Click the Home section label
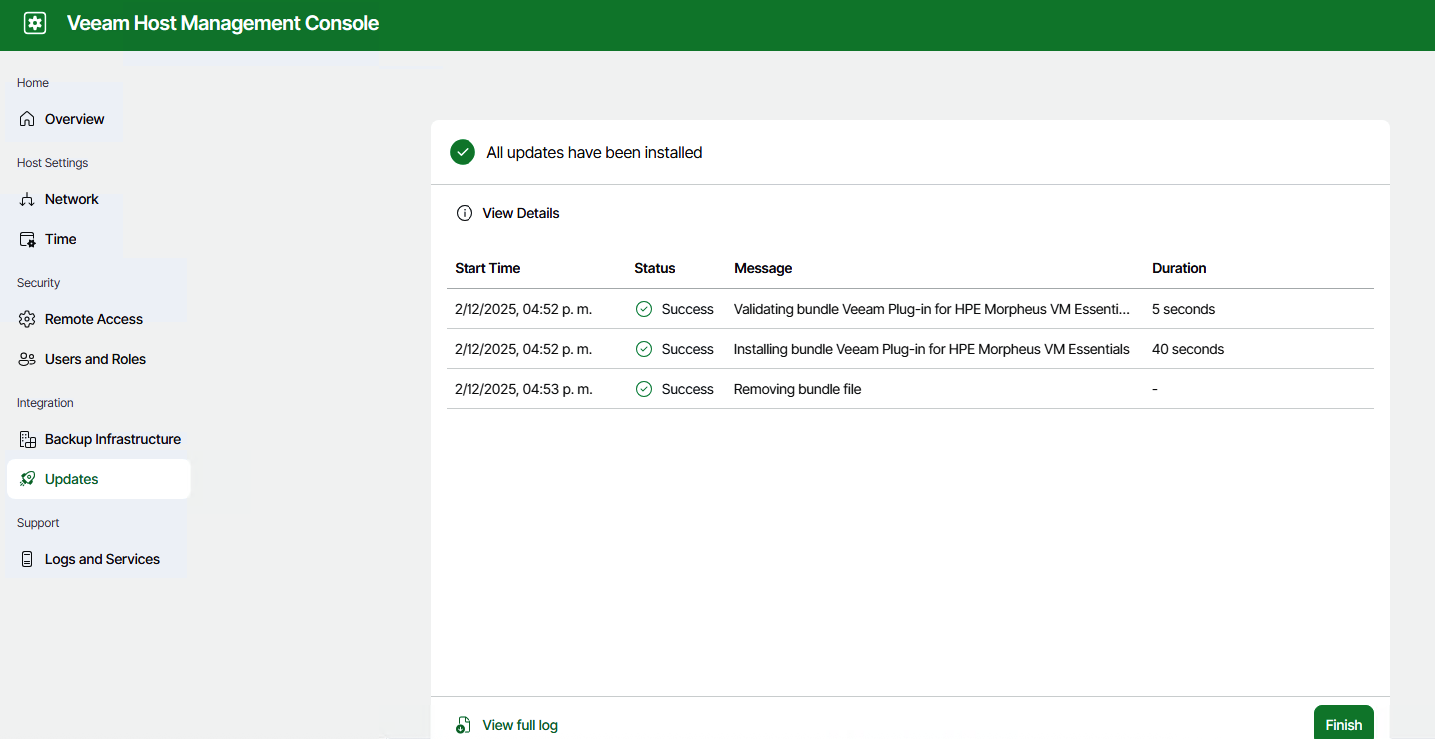The height and width of the screenshot is (739, 1435). click(x=33, y=83)
